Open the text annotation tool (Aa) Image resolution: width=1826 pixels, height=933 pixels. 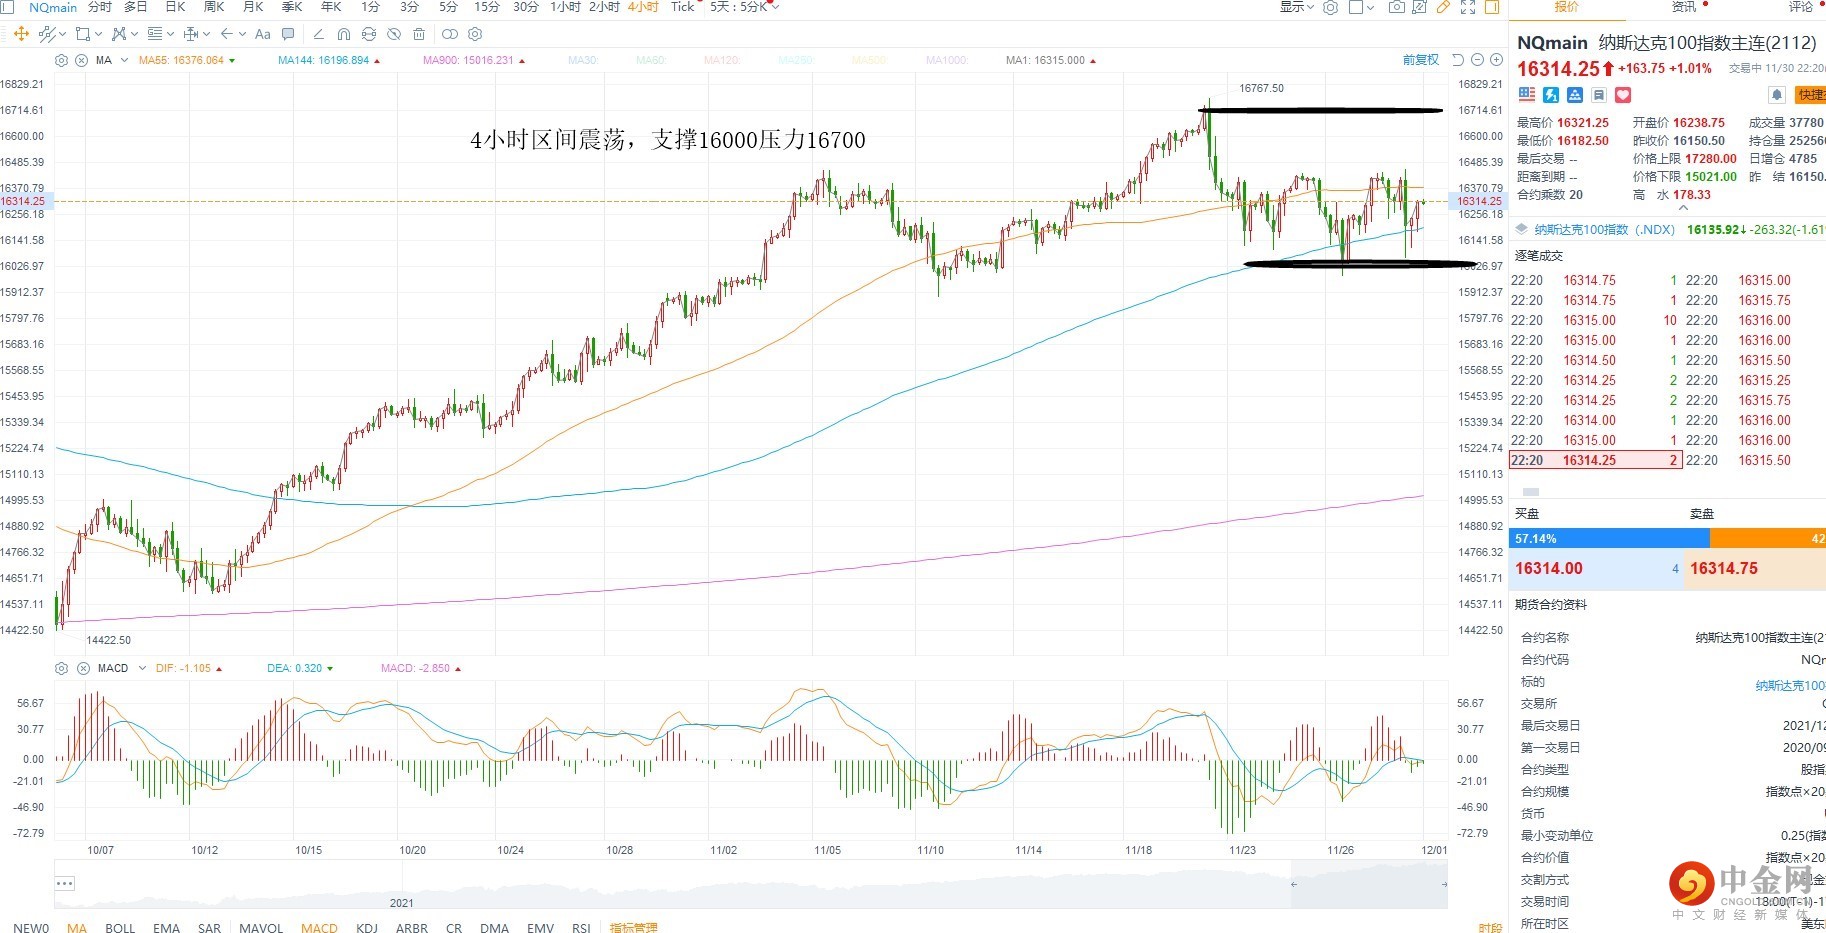263,34
